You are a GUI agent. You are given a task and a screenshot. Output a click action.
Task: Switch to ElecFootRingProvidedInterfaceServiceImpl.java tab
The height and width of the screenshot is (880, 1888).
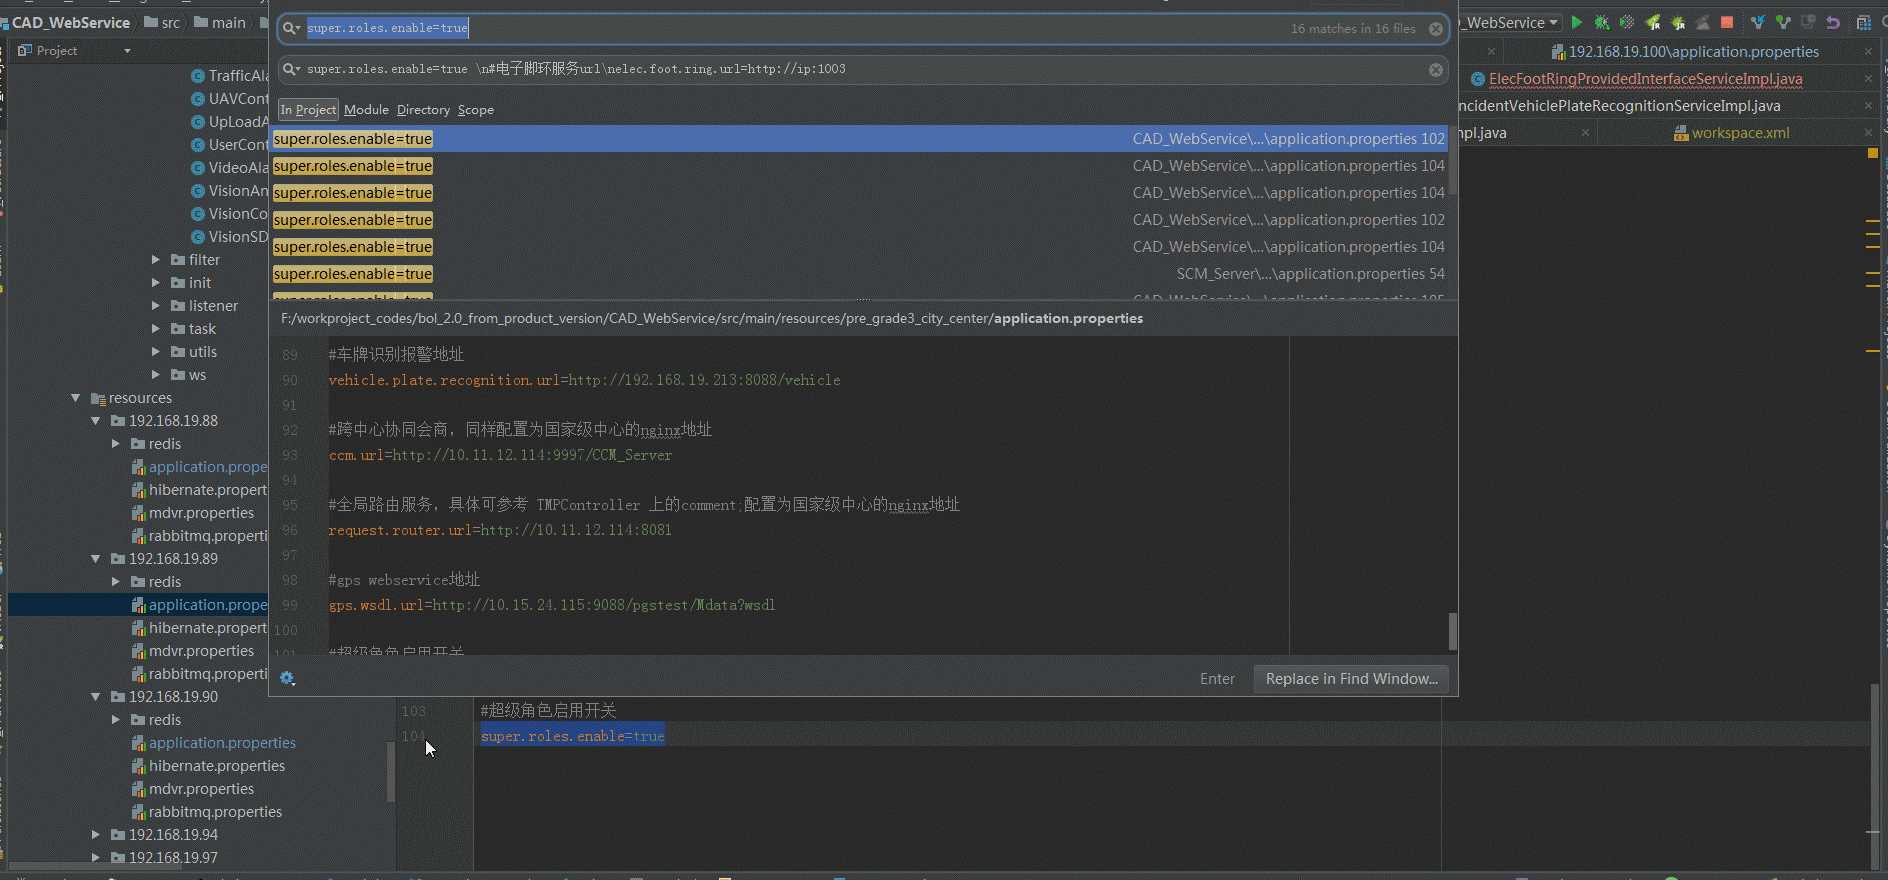point(1645,79)
